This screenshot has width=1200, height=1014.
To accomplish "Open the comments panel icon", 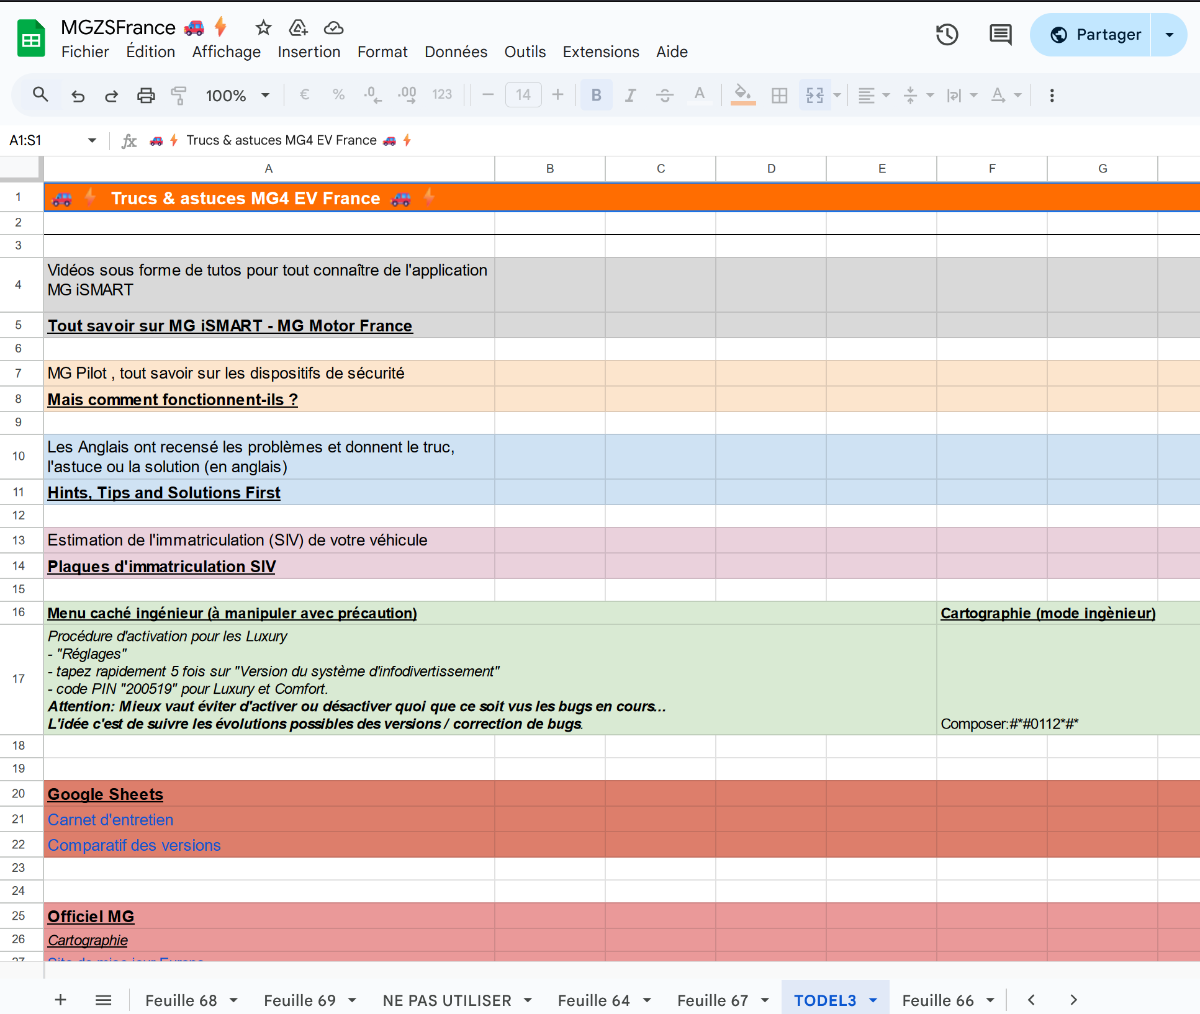I will point(1000,35).
